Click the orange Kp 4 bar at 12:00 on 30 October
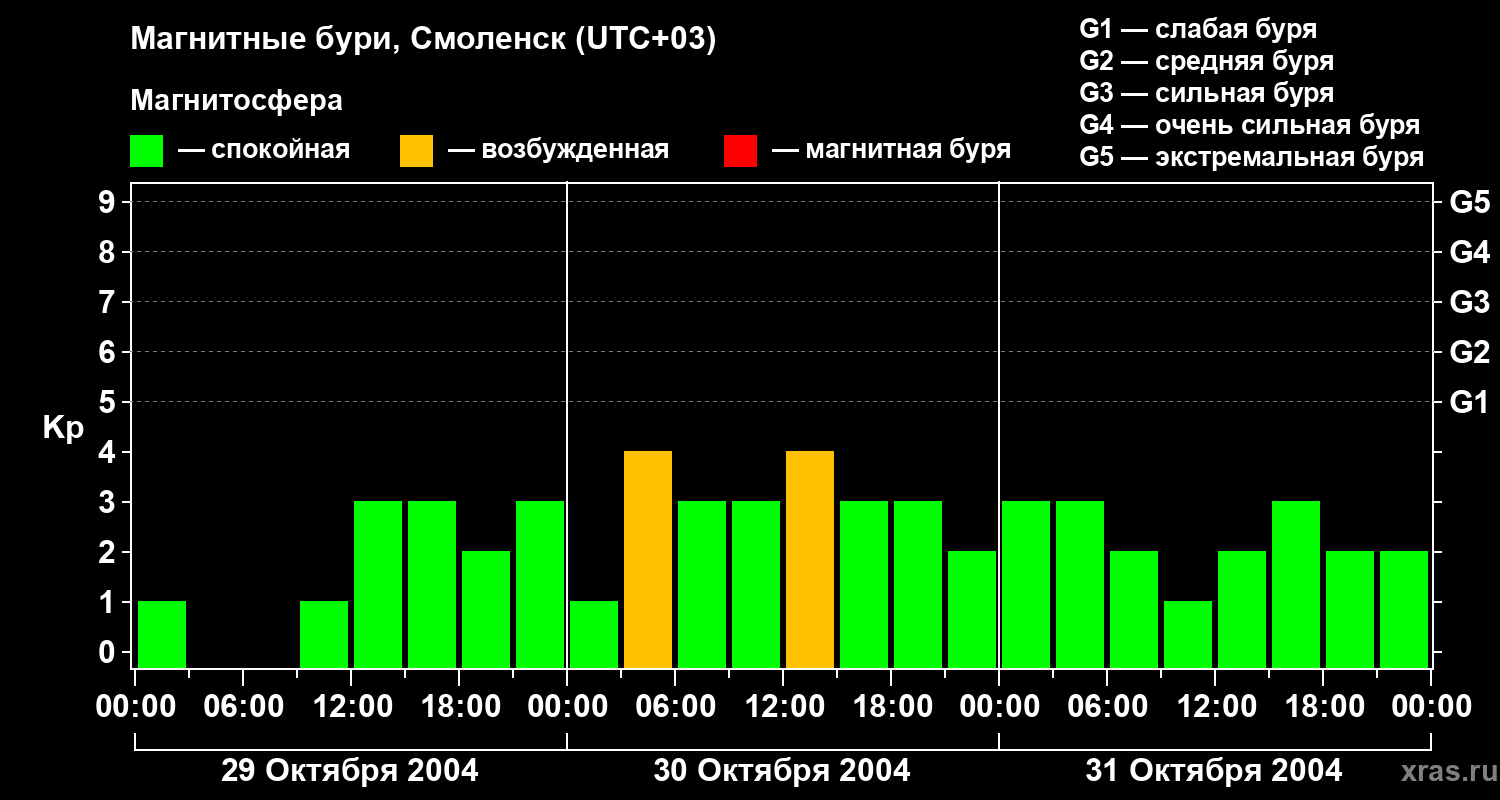Image resolution: width=1500 pixels, height=800 pixels. (x=810, y=560)
